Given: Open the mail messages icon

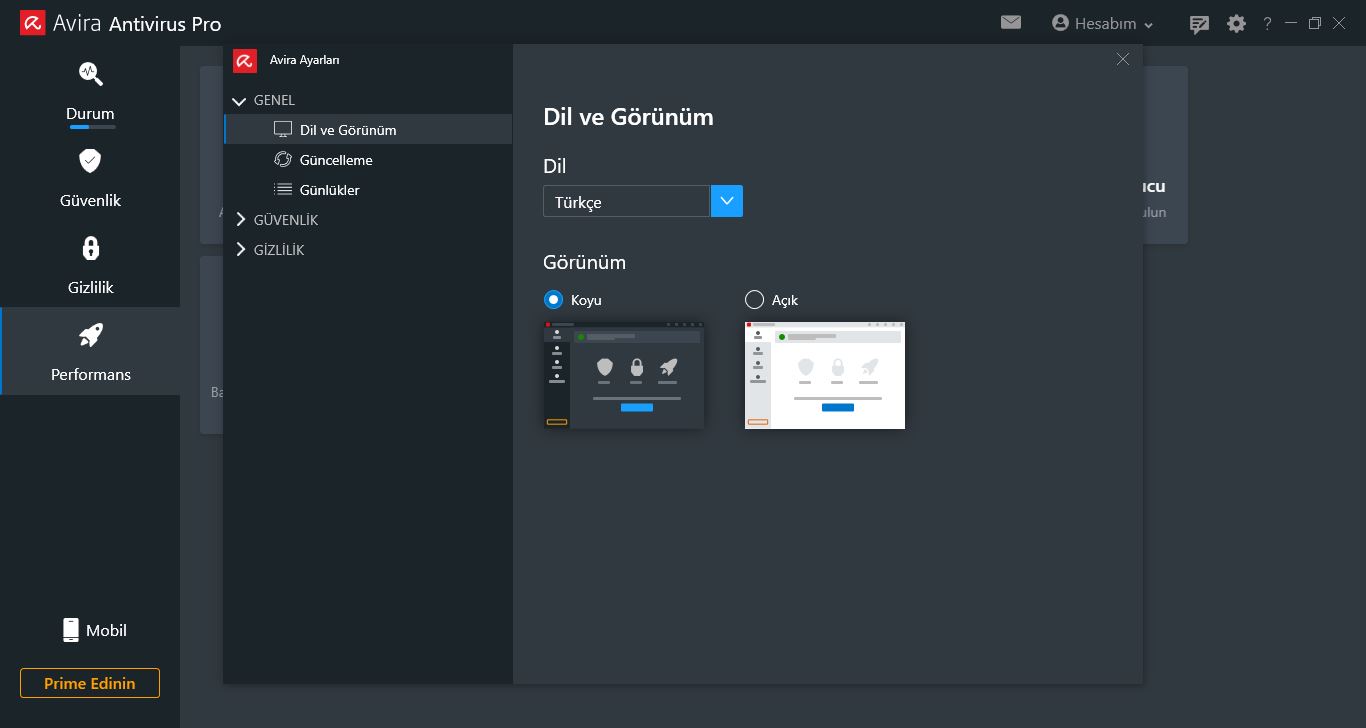Looking at the screenshot, I should pyautogui.click(x=1011, y=22).
